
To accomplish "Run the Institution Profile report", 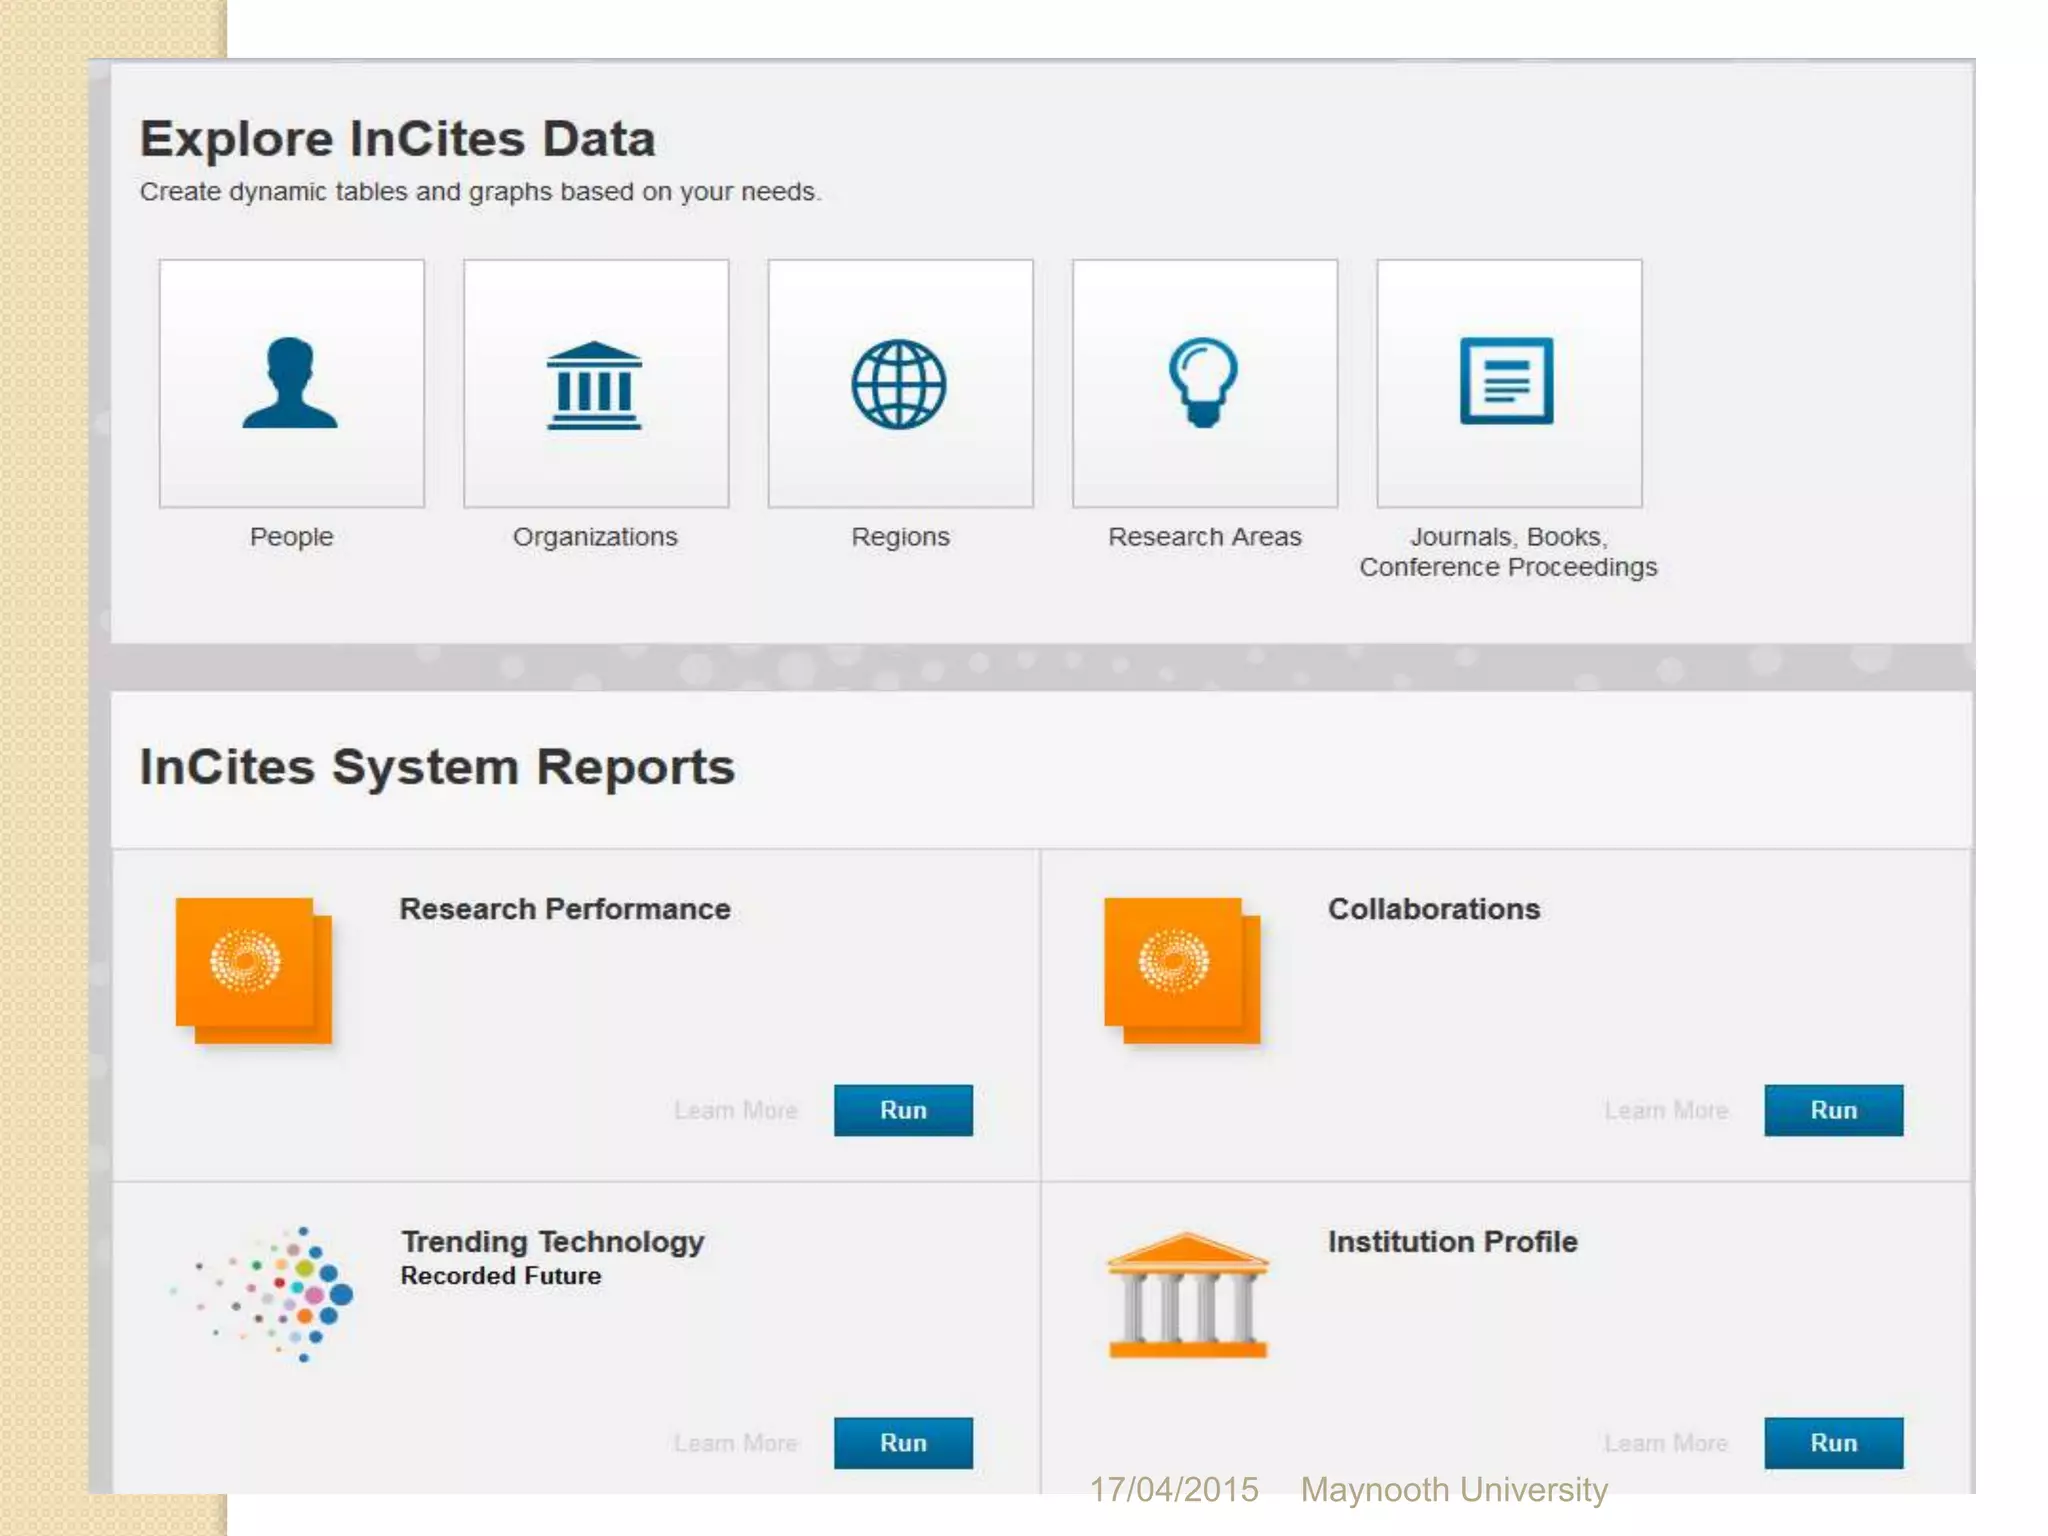I will (1832, 1442).
